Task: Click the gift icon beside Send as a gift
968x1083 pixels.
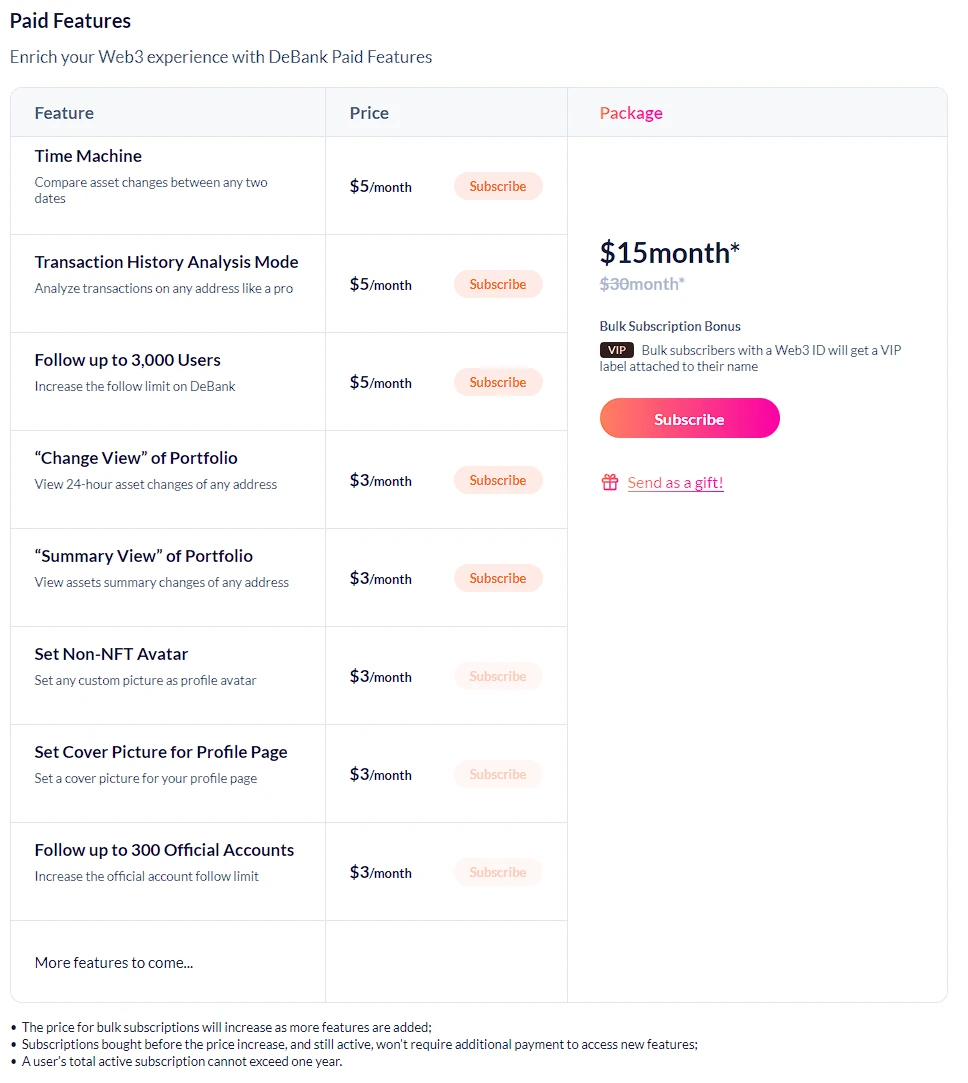Action: (x=610, y=482)
